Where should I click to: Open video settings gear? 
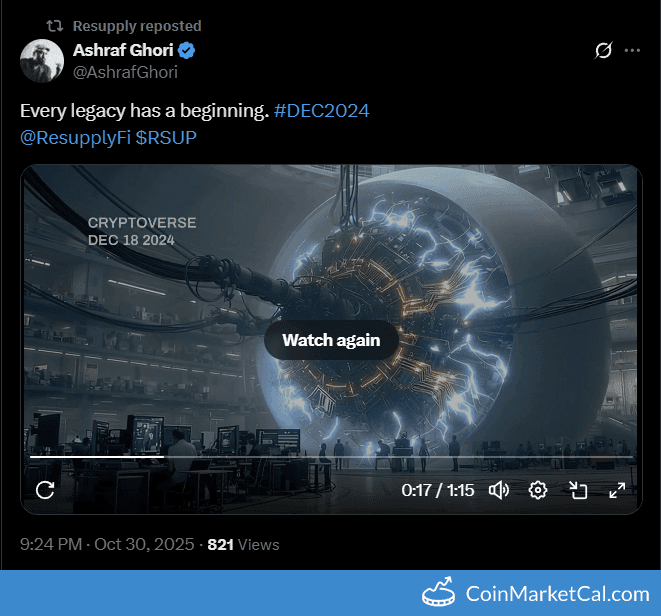[538, 490]
